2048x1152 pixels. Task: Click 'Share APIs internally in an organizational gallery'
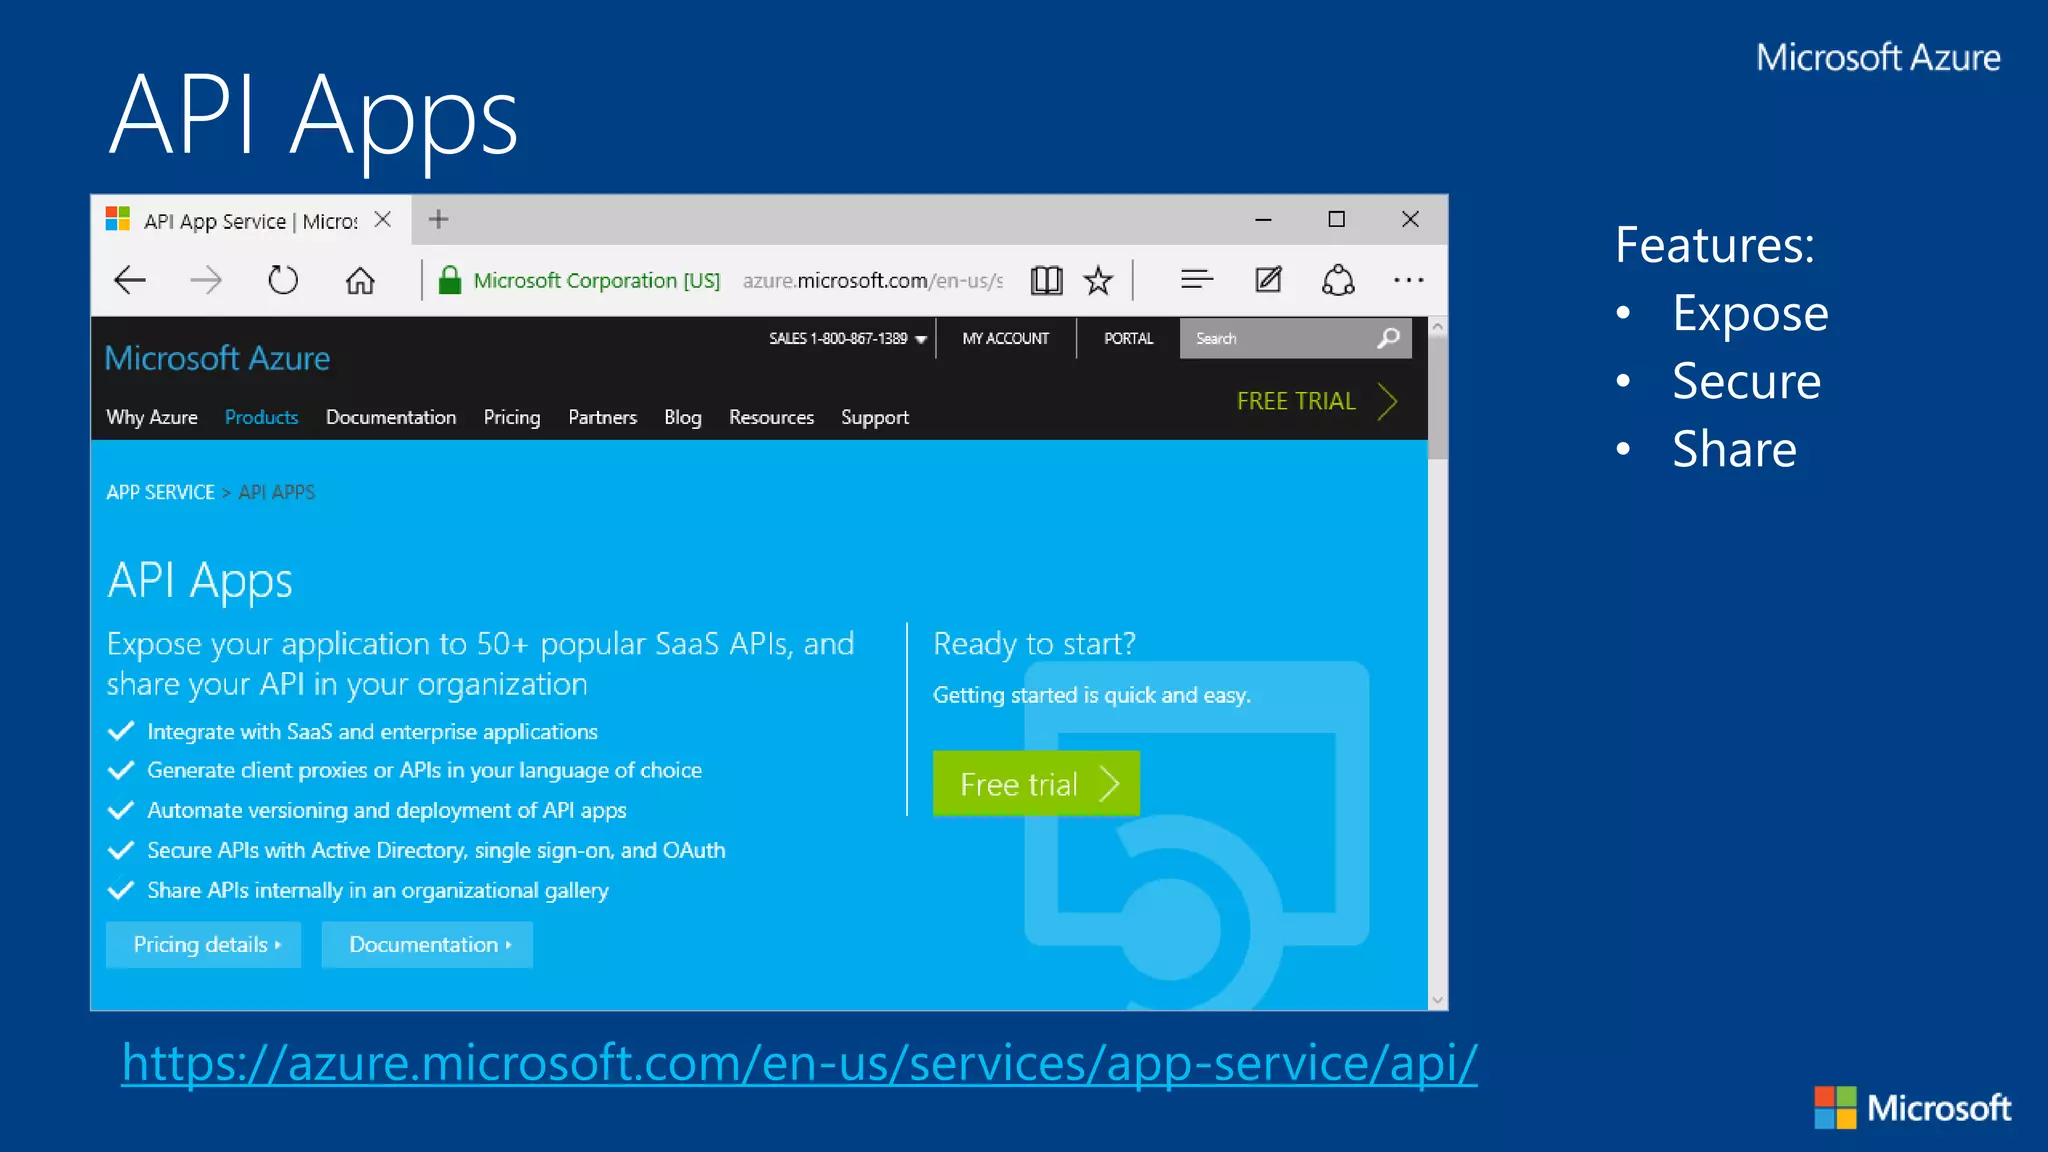coord(378,890)
